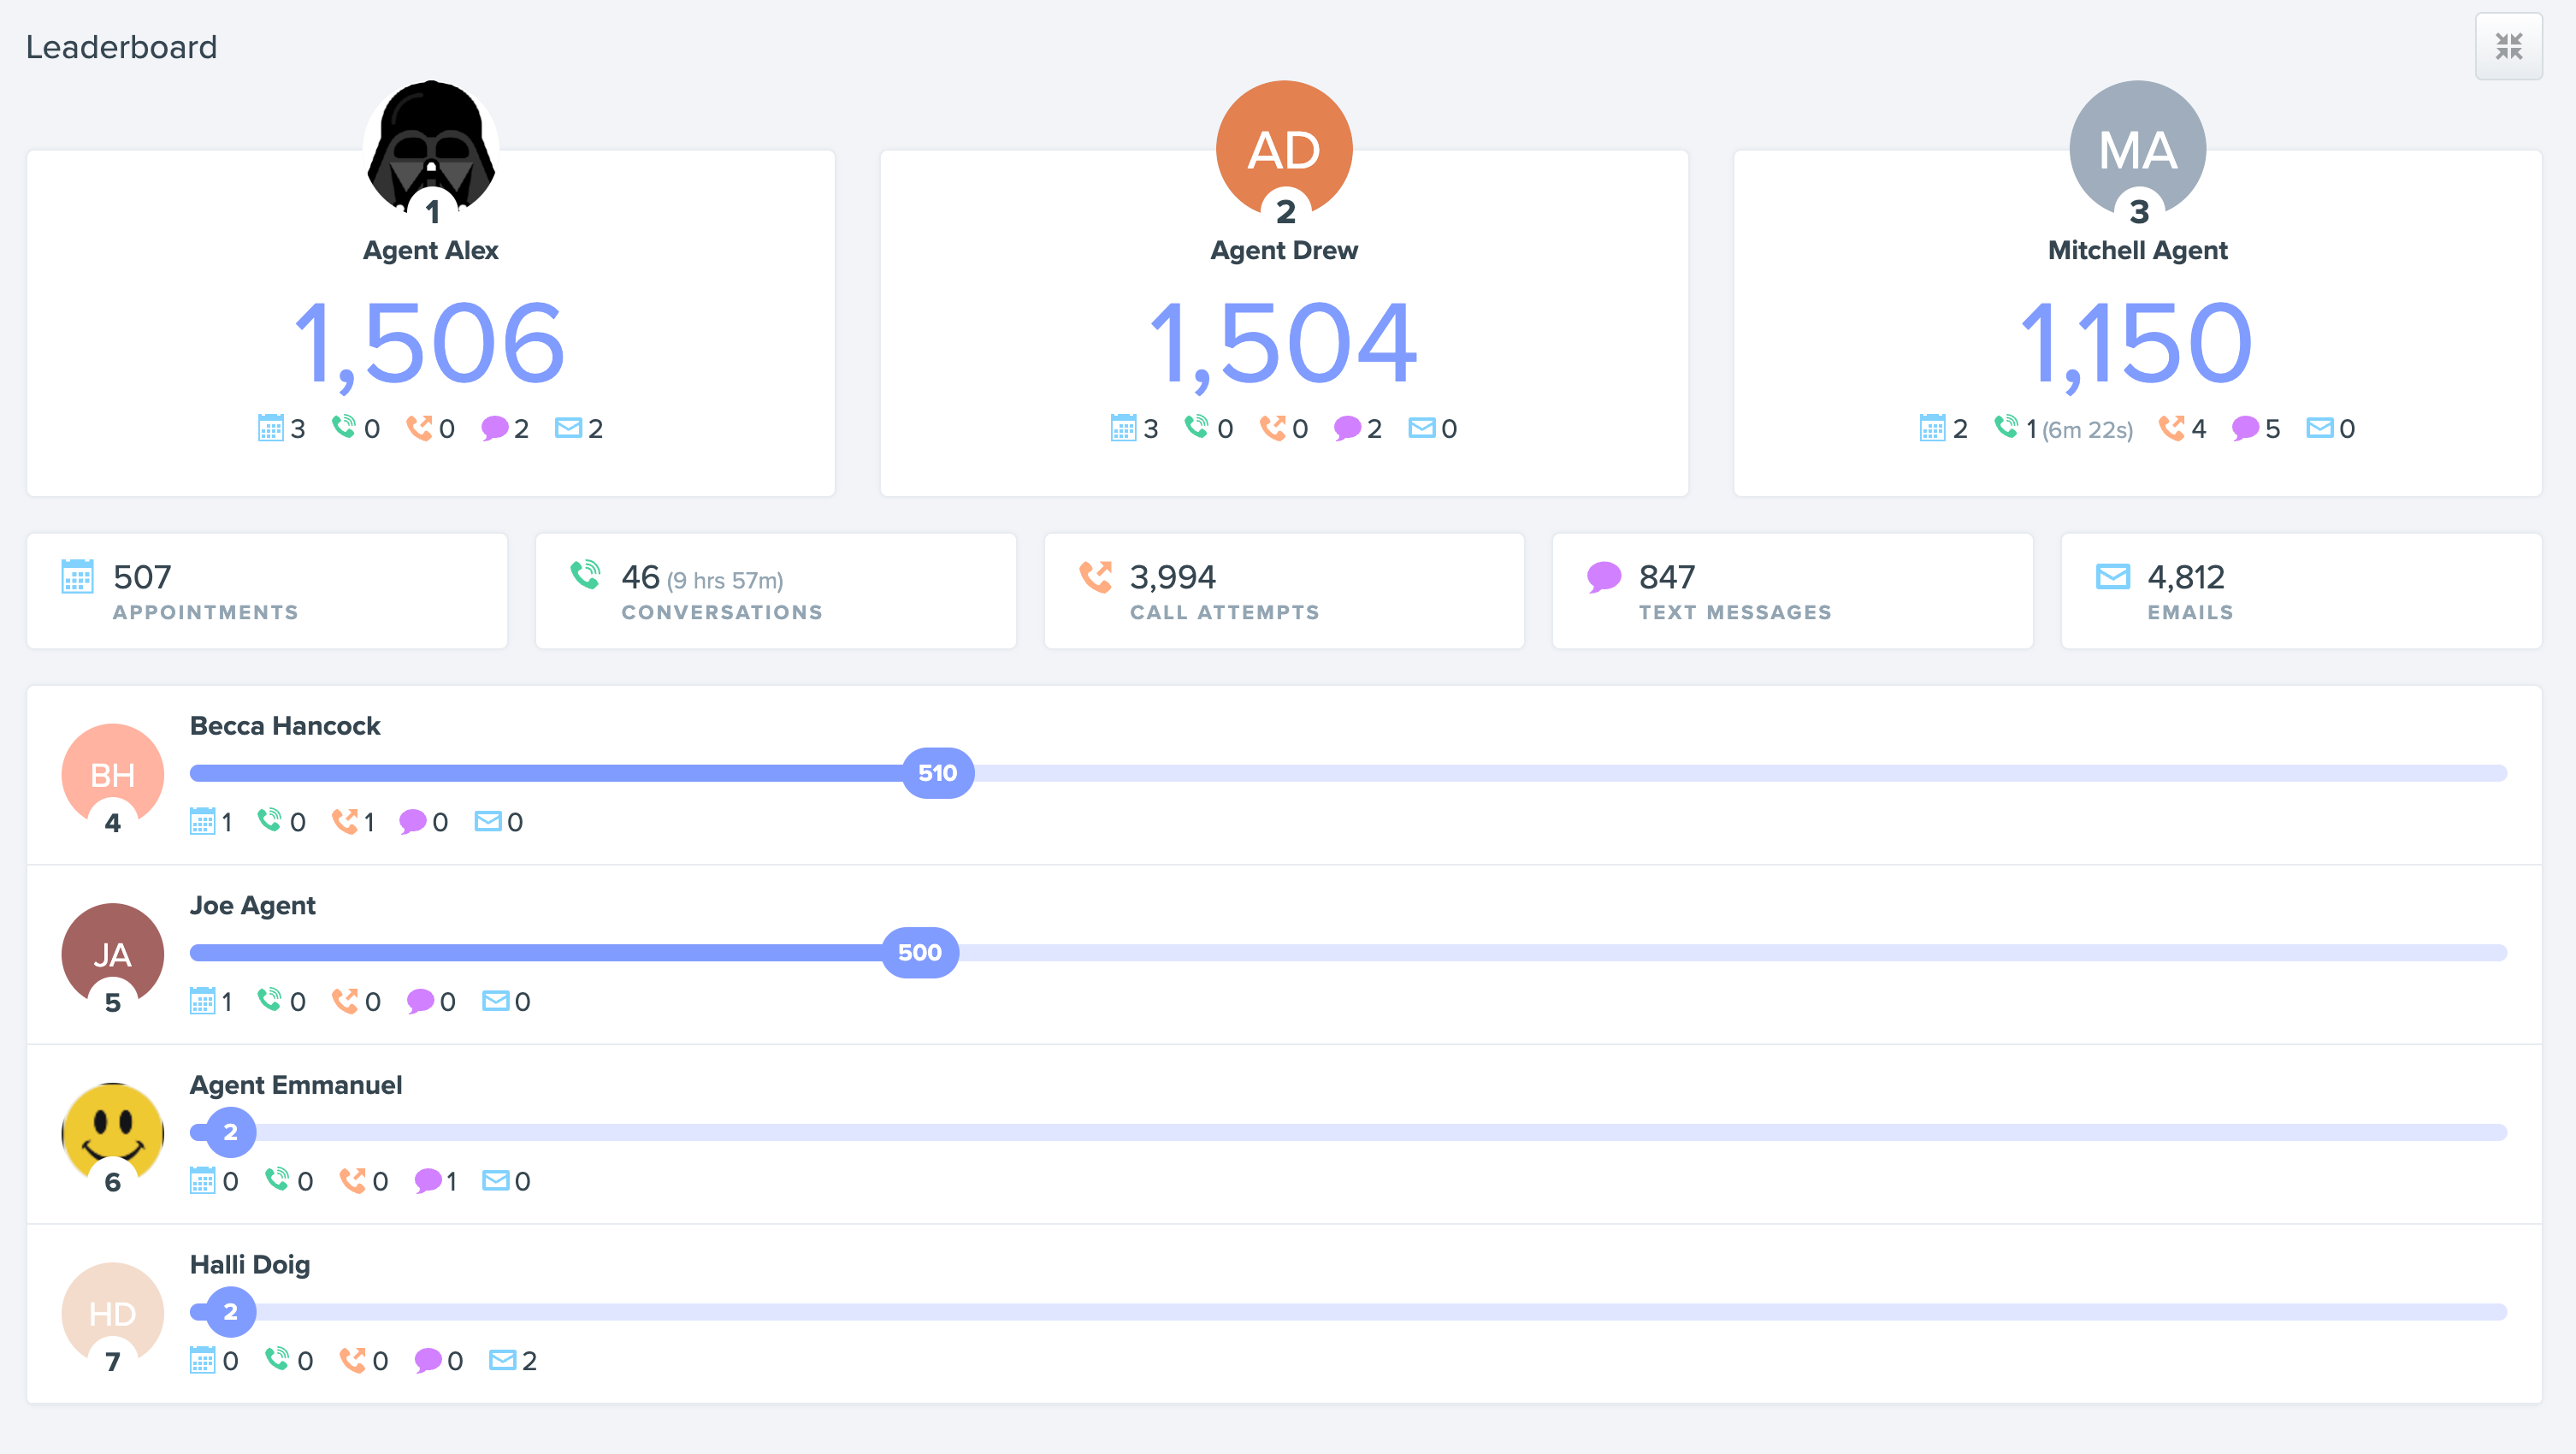Click the text messages bubble icon beside 847

tap(1605, 577)
